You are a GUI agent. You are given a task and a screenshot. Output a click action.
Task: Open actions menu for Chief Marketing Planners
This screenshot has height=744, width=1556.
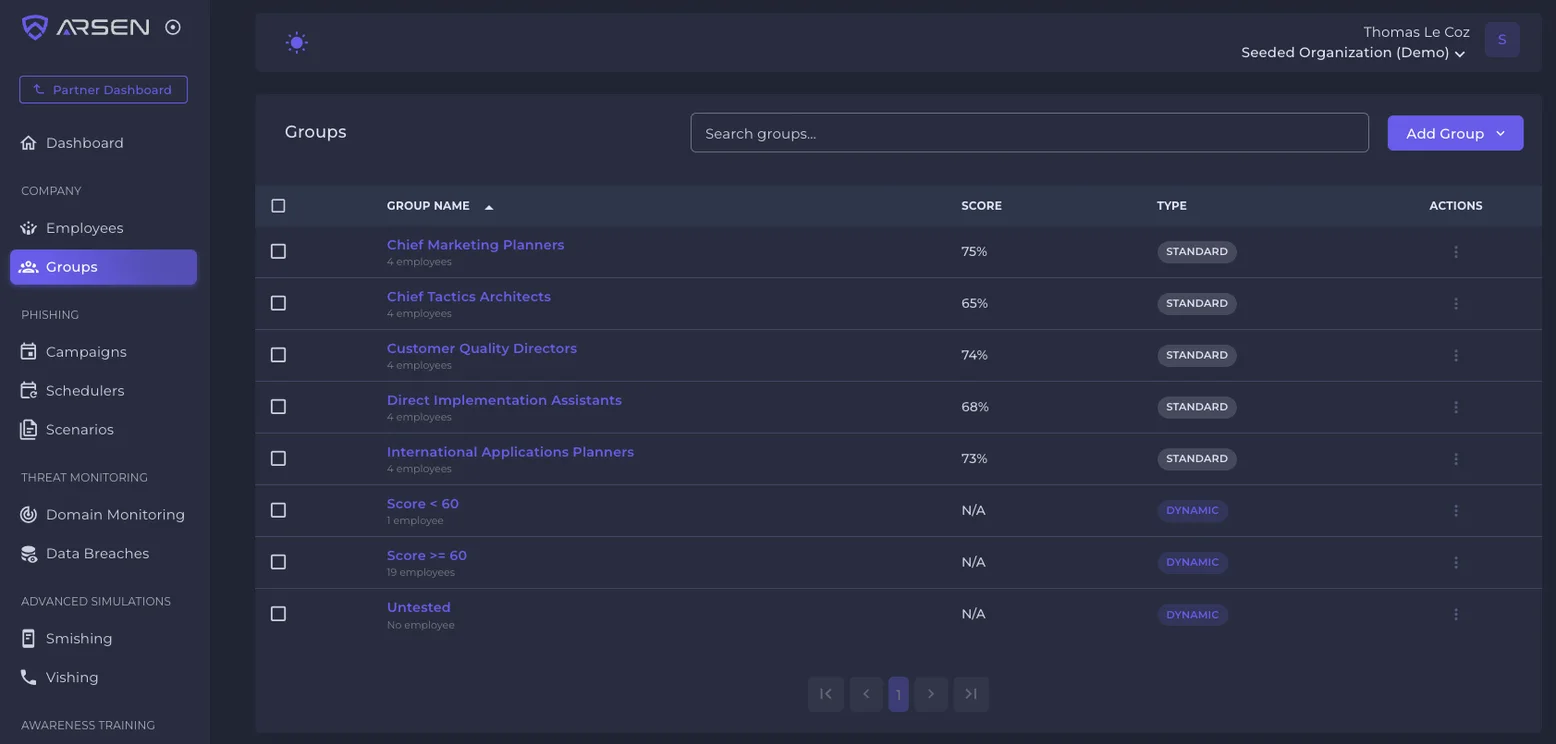(x=1456, y=252)
